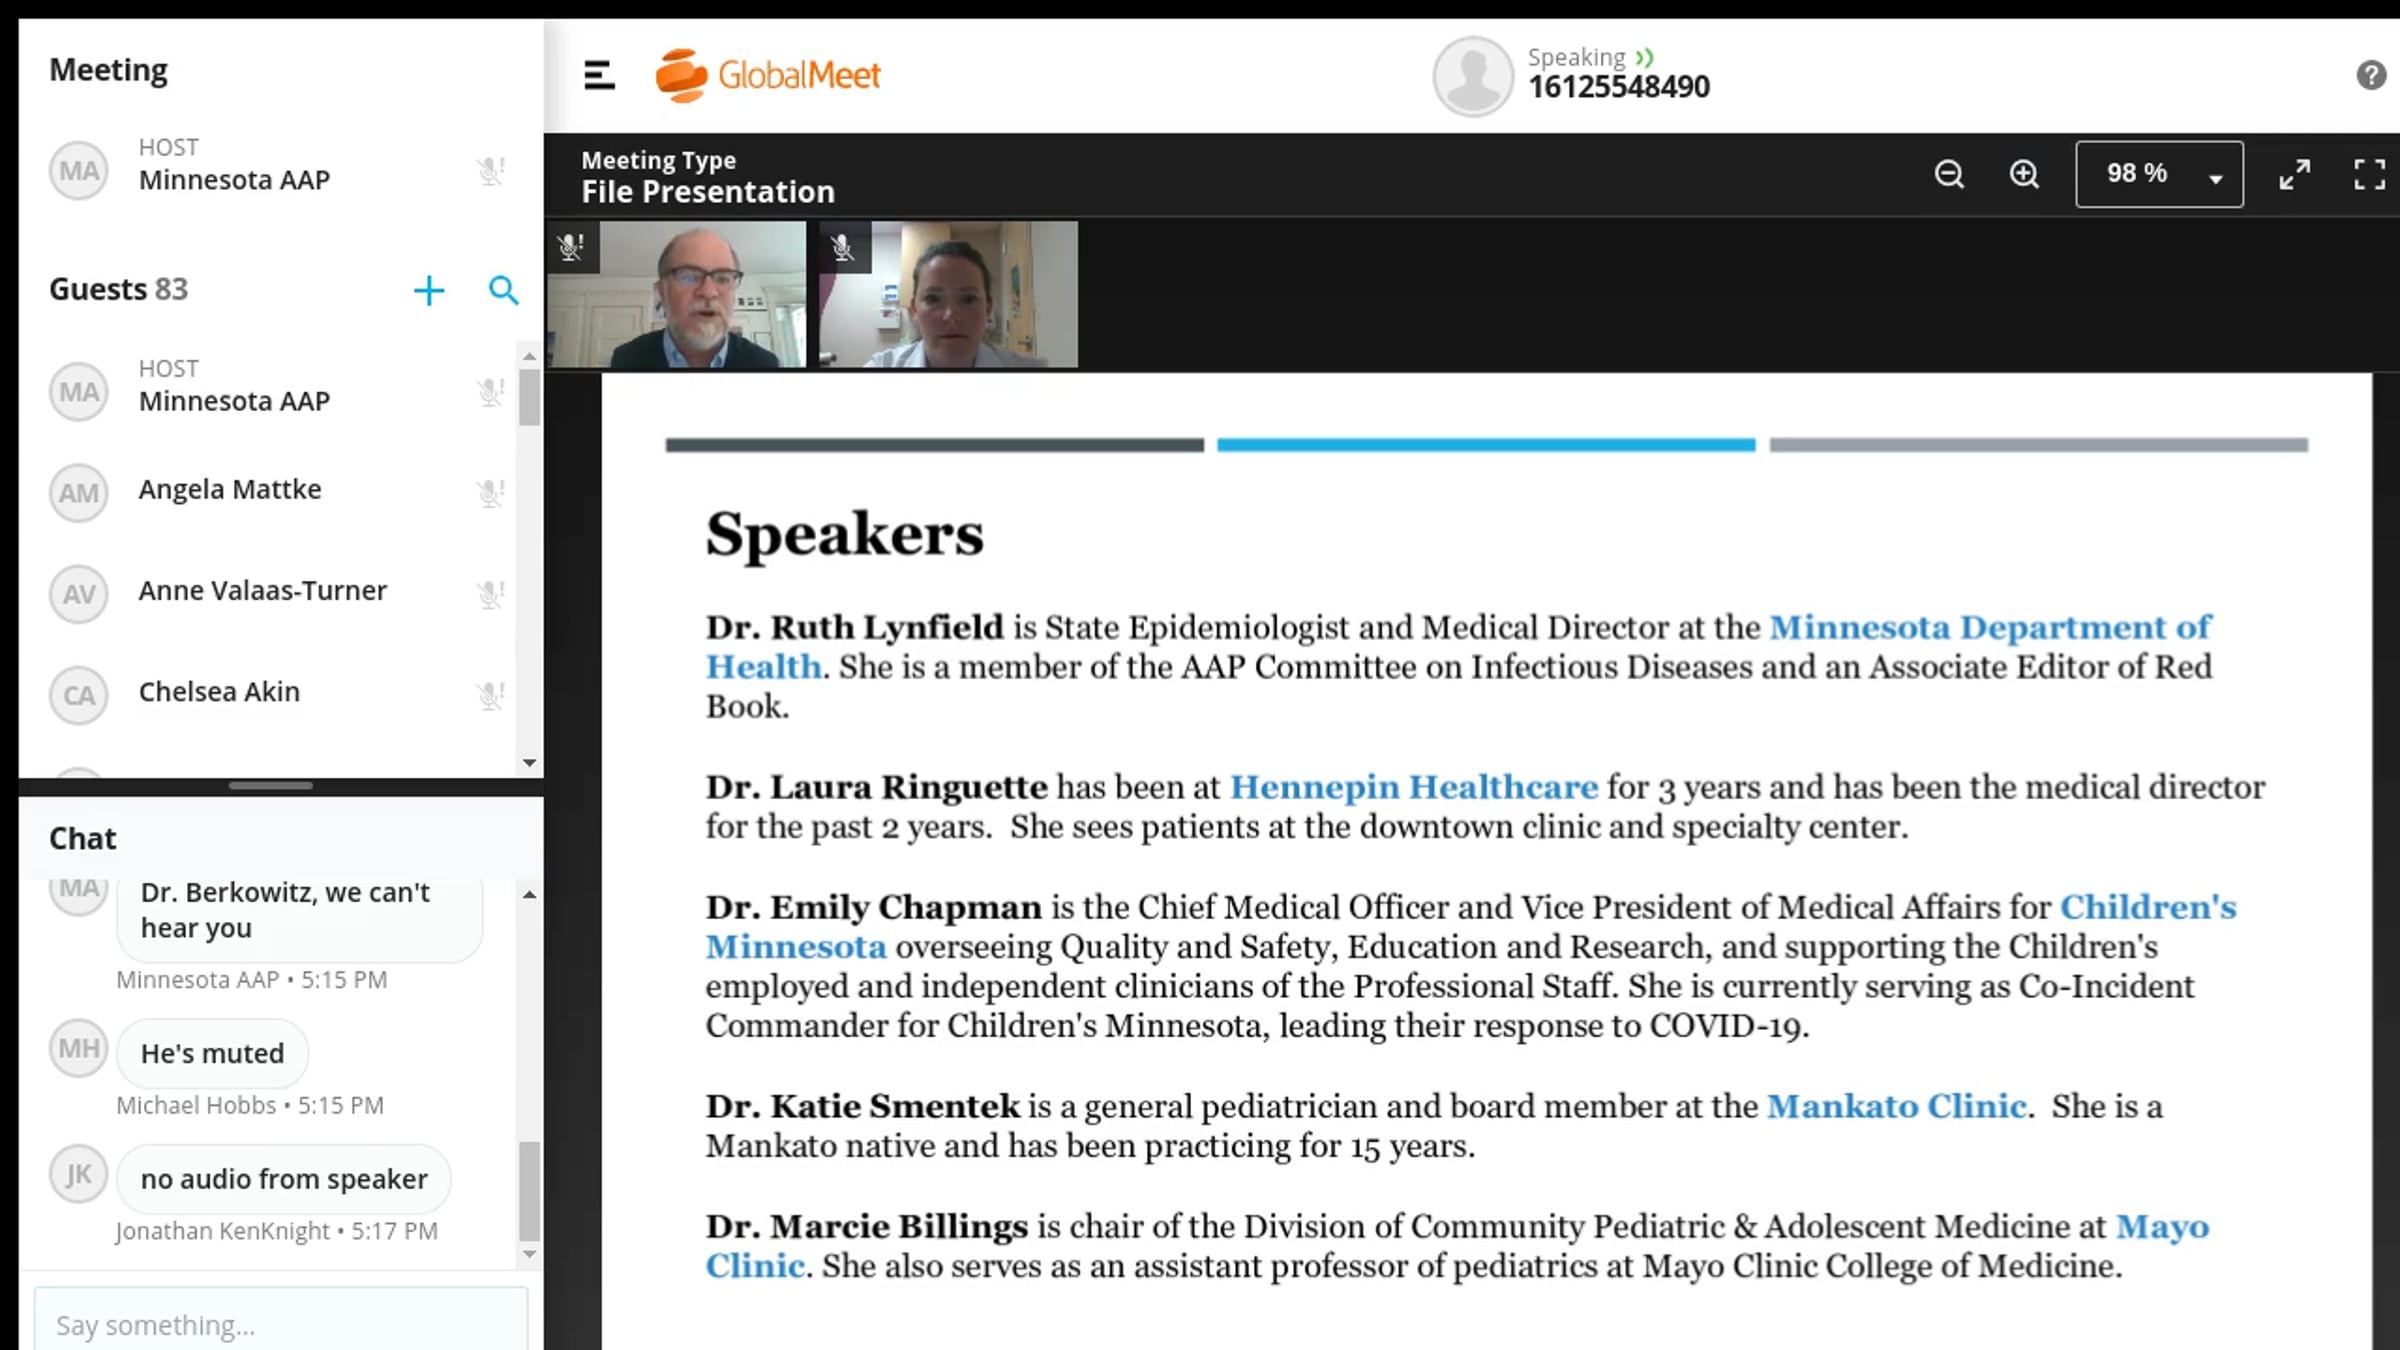
Task: Expand the presentation view with diagonal arrows
Action: [2294, 174]
